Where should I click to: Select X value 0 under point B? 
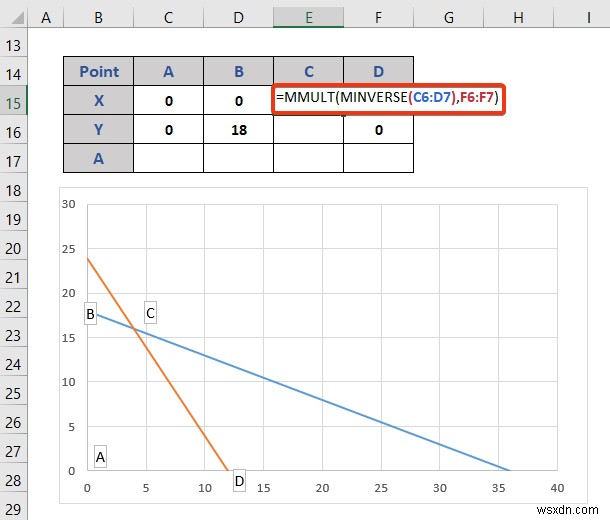[x=238, y=100]
